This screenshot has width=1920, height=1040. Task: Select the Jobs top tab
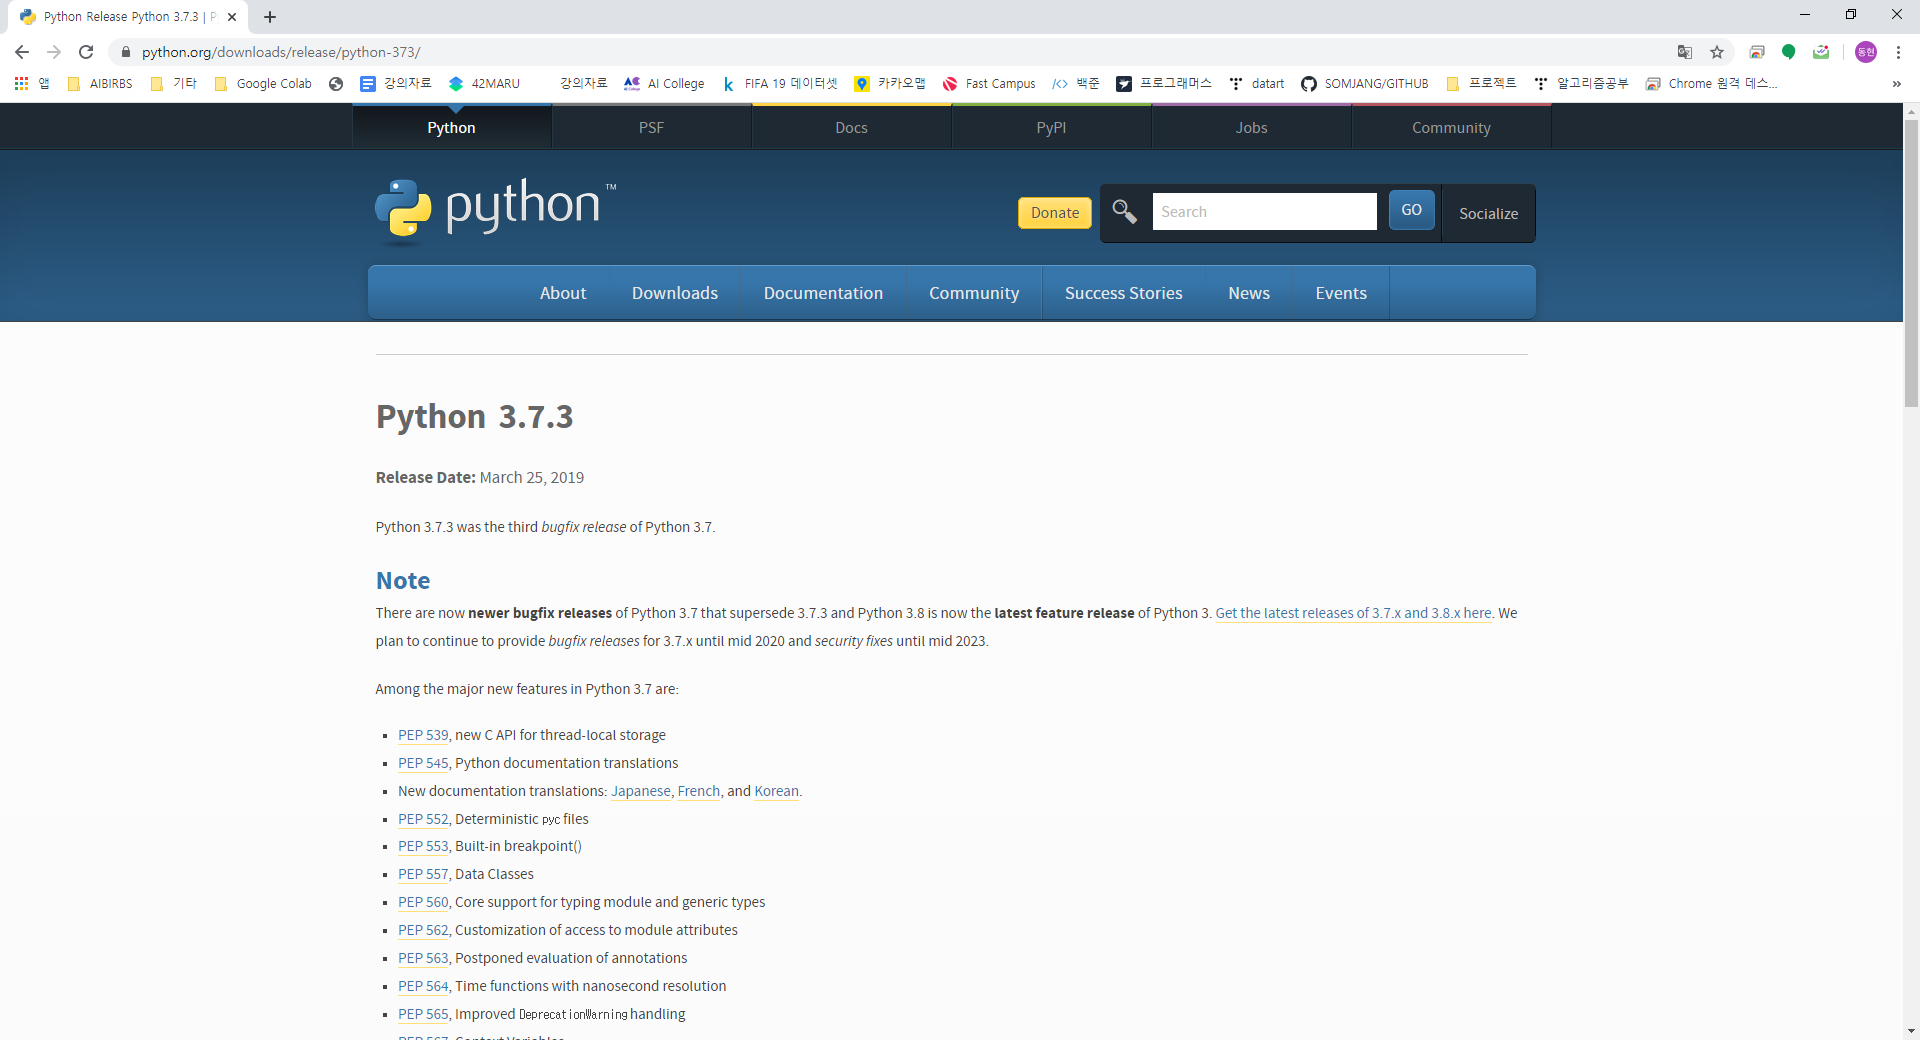coord(1251,127)
